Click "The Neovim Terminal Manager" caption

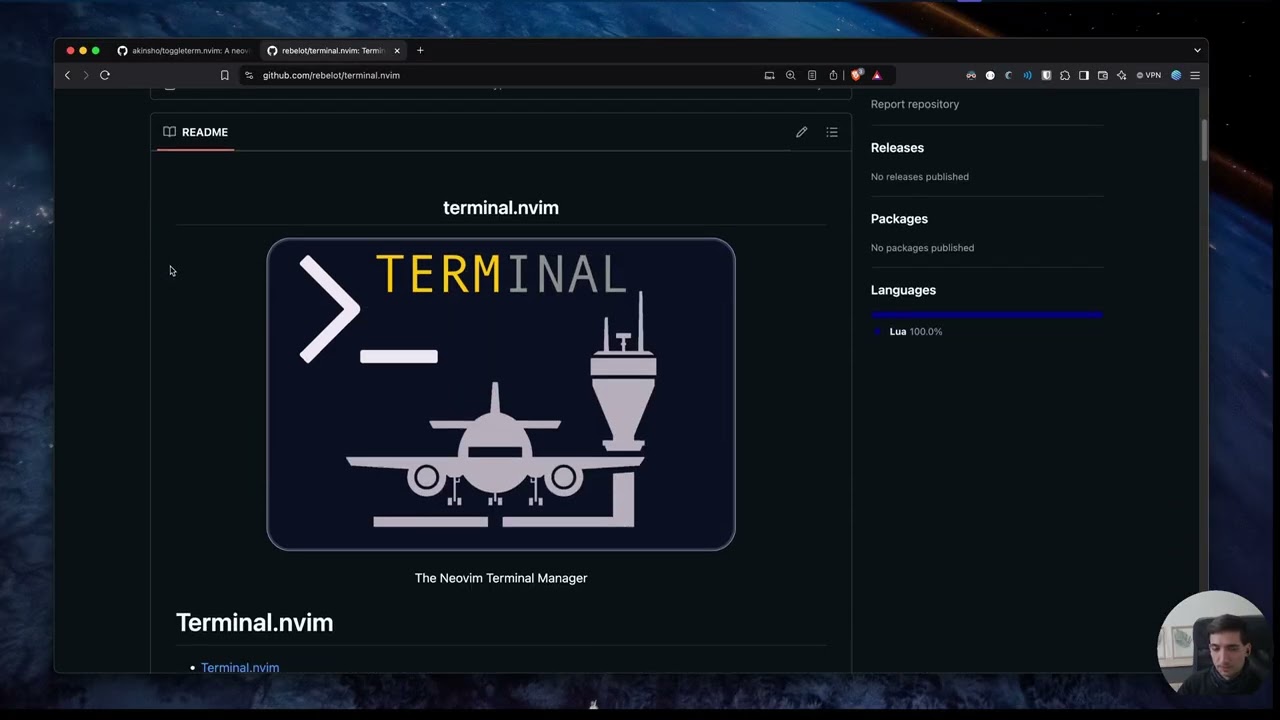pos(501,578)
